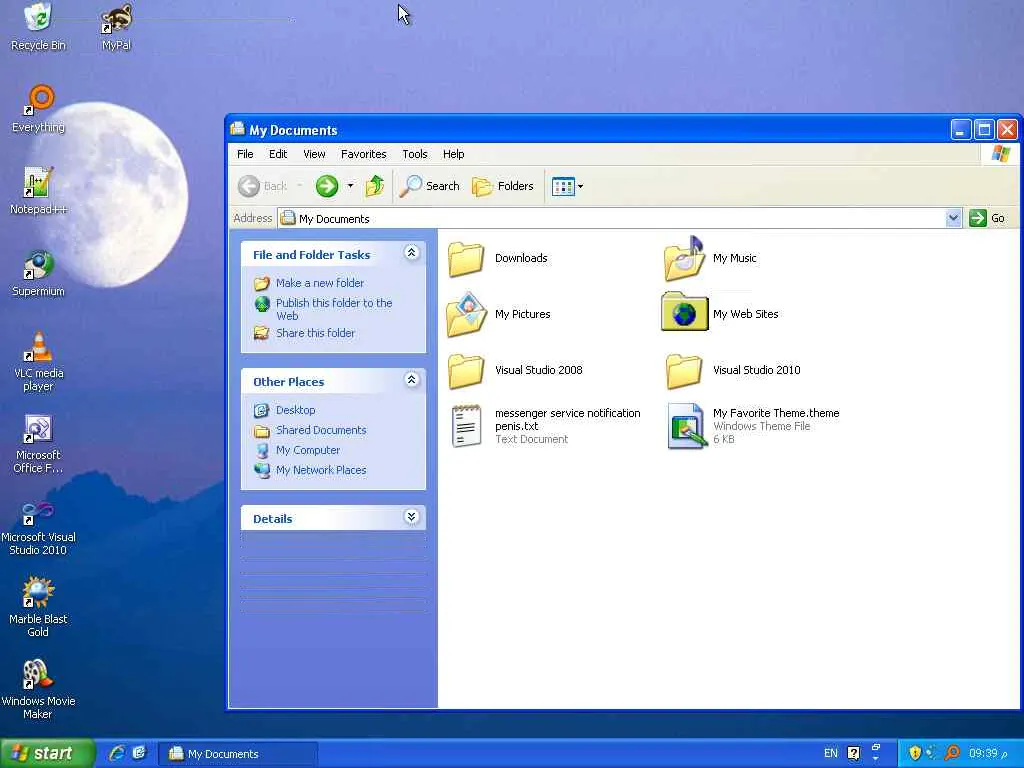Click the Shared Documents link
The width and height of the screenshot is (1024, 768).
pyautogui.click(x=321, y=430)
